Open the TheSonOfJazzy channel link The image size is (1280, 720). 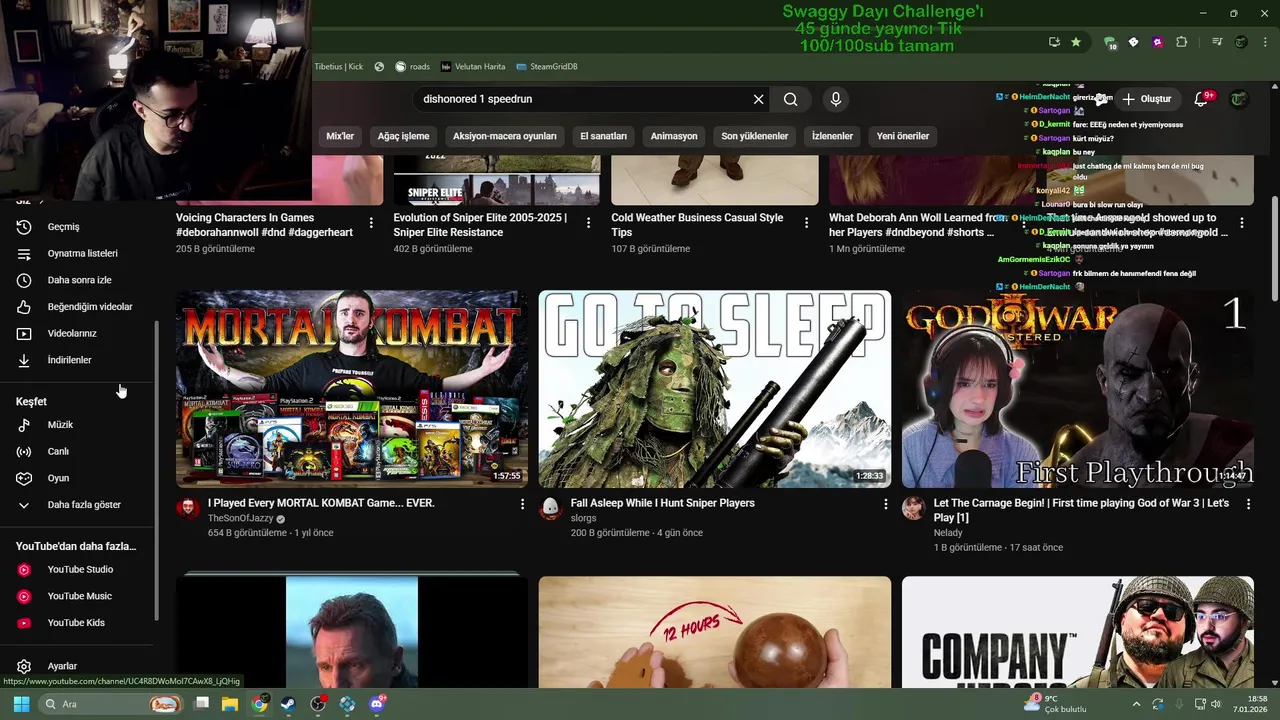[x=240, y=519]
